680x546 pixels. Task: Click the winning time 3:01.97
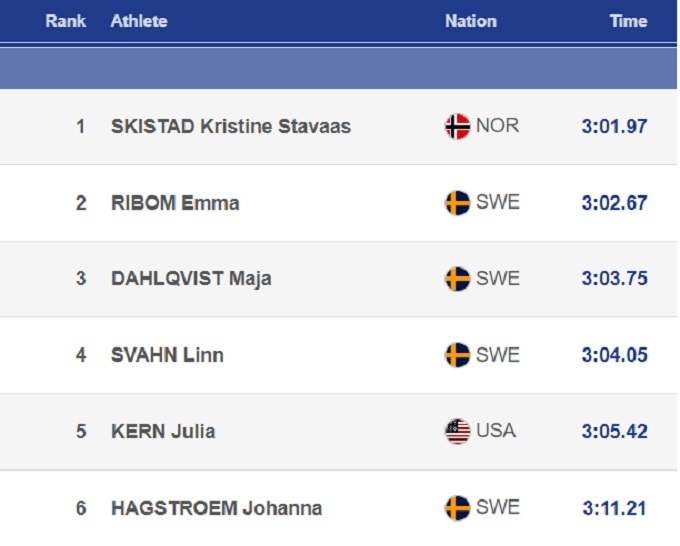[614, 127]
